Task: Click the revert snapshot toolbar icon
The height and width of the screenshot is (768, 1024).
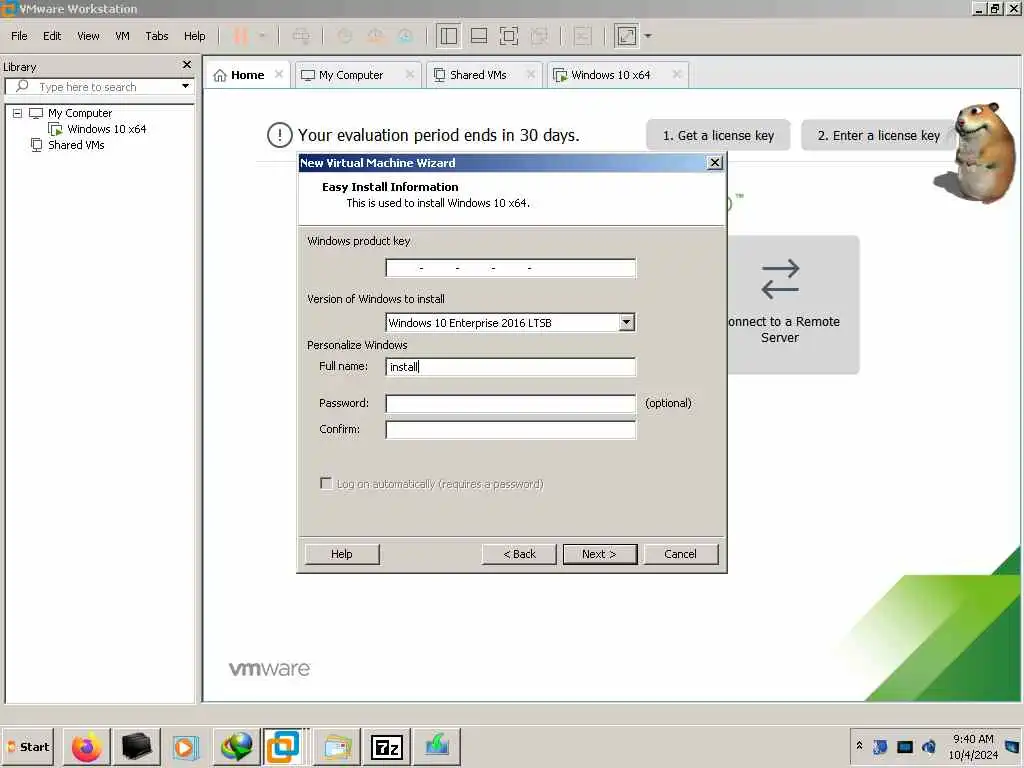Action: pos(376,36)
